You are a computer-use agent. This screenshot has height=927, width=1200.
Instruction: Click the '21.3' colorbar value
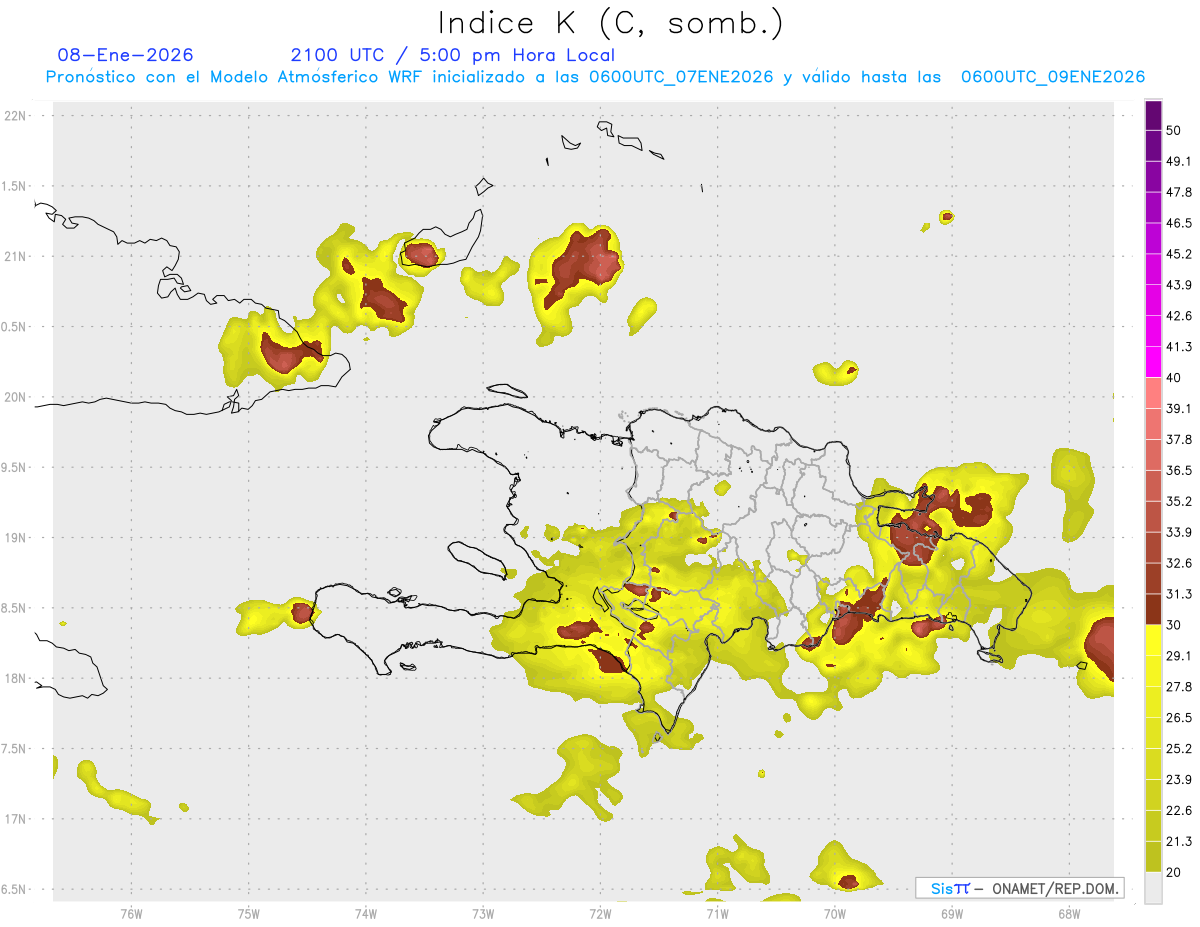click(1179, 842)
